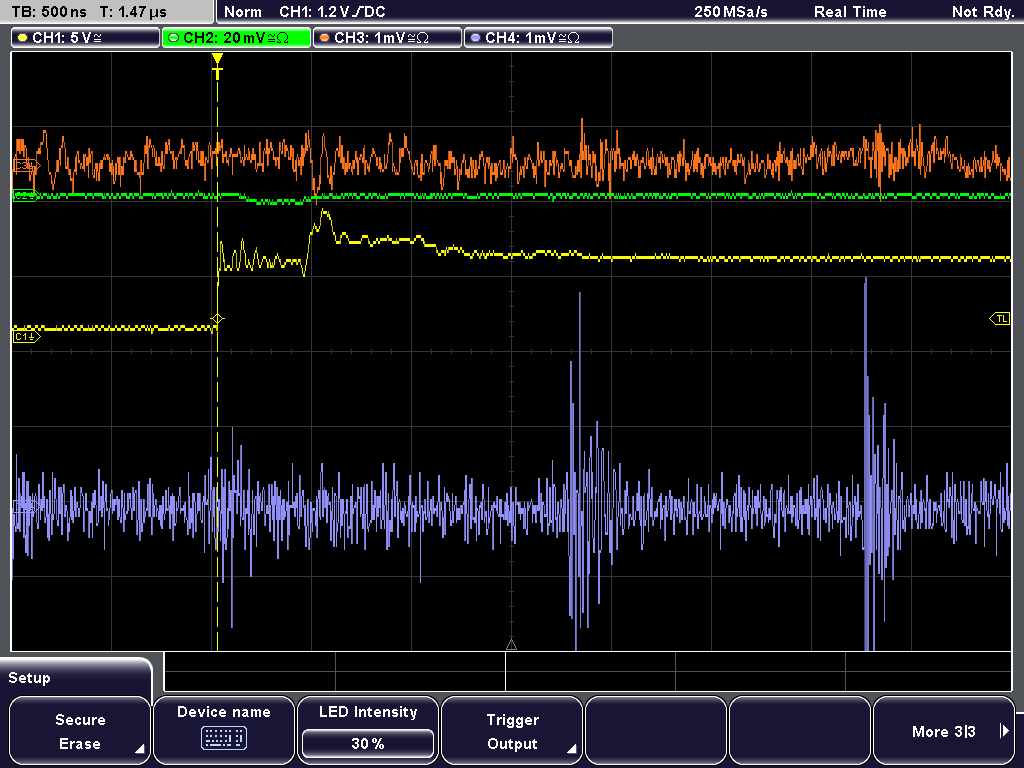Select the CH4 1mV channel tab

point(538,38)
